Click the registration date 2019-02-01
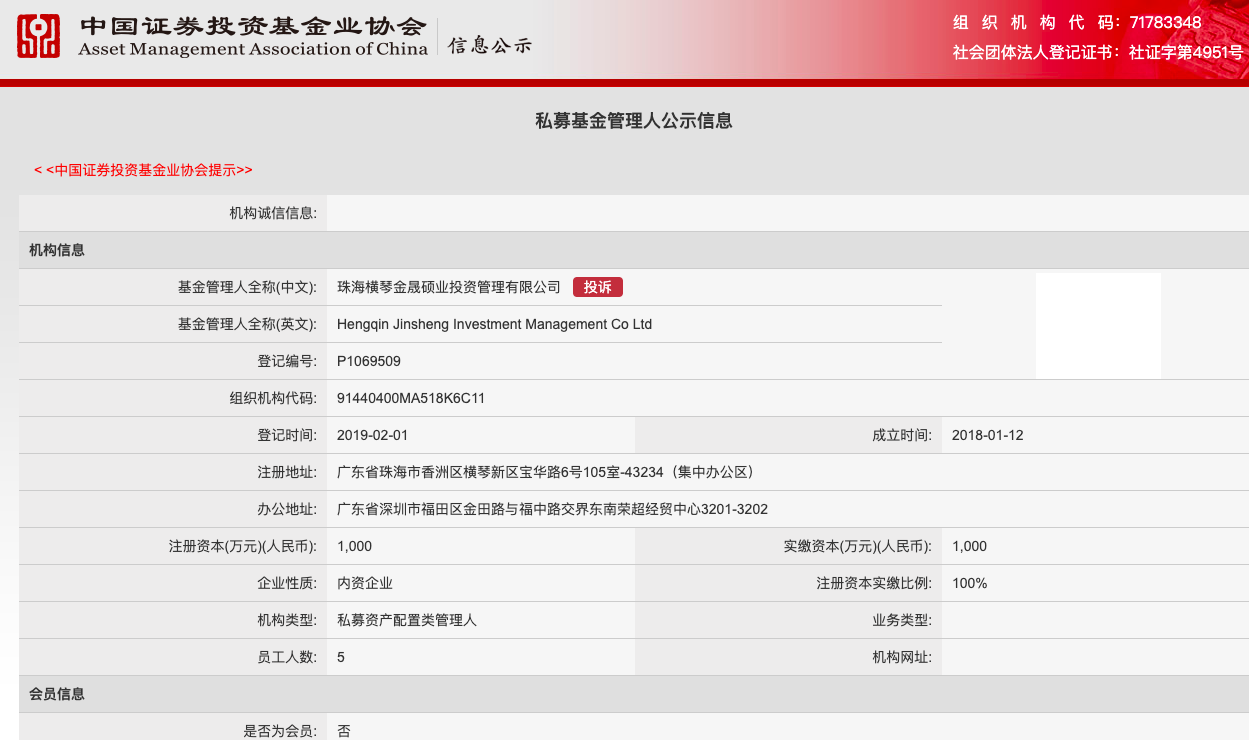1249x740 pixels. [372, 435]
